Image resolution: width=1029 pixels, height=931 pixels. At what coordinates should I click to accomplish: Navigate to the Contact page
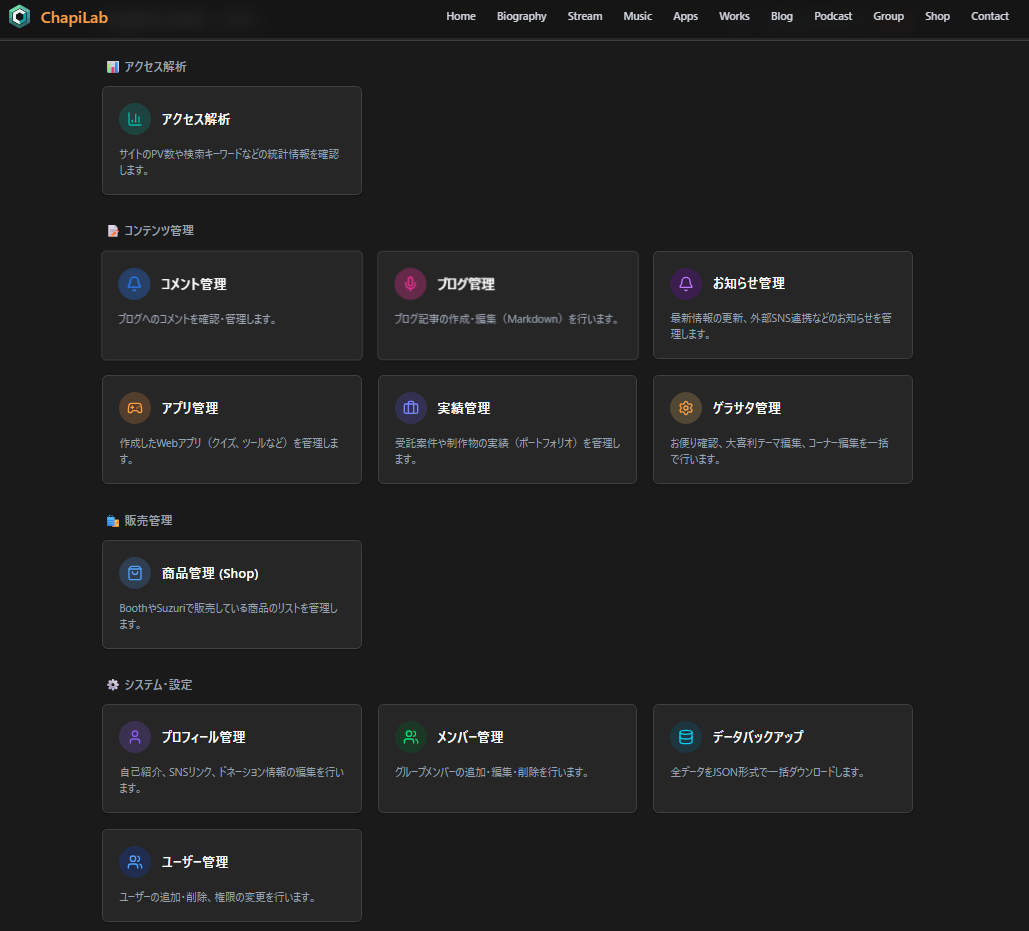coord(990,16)
